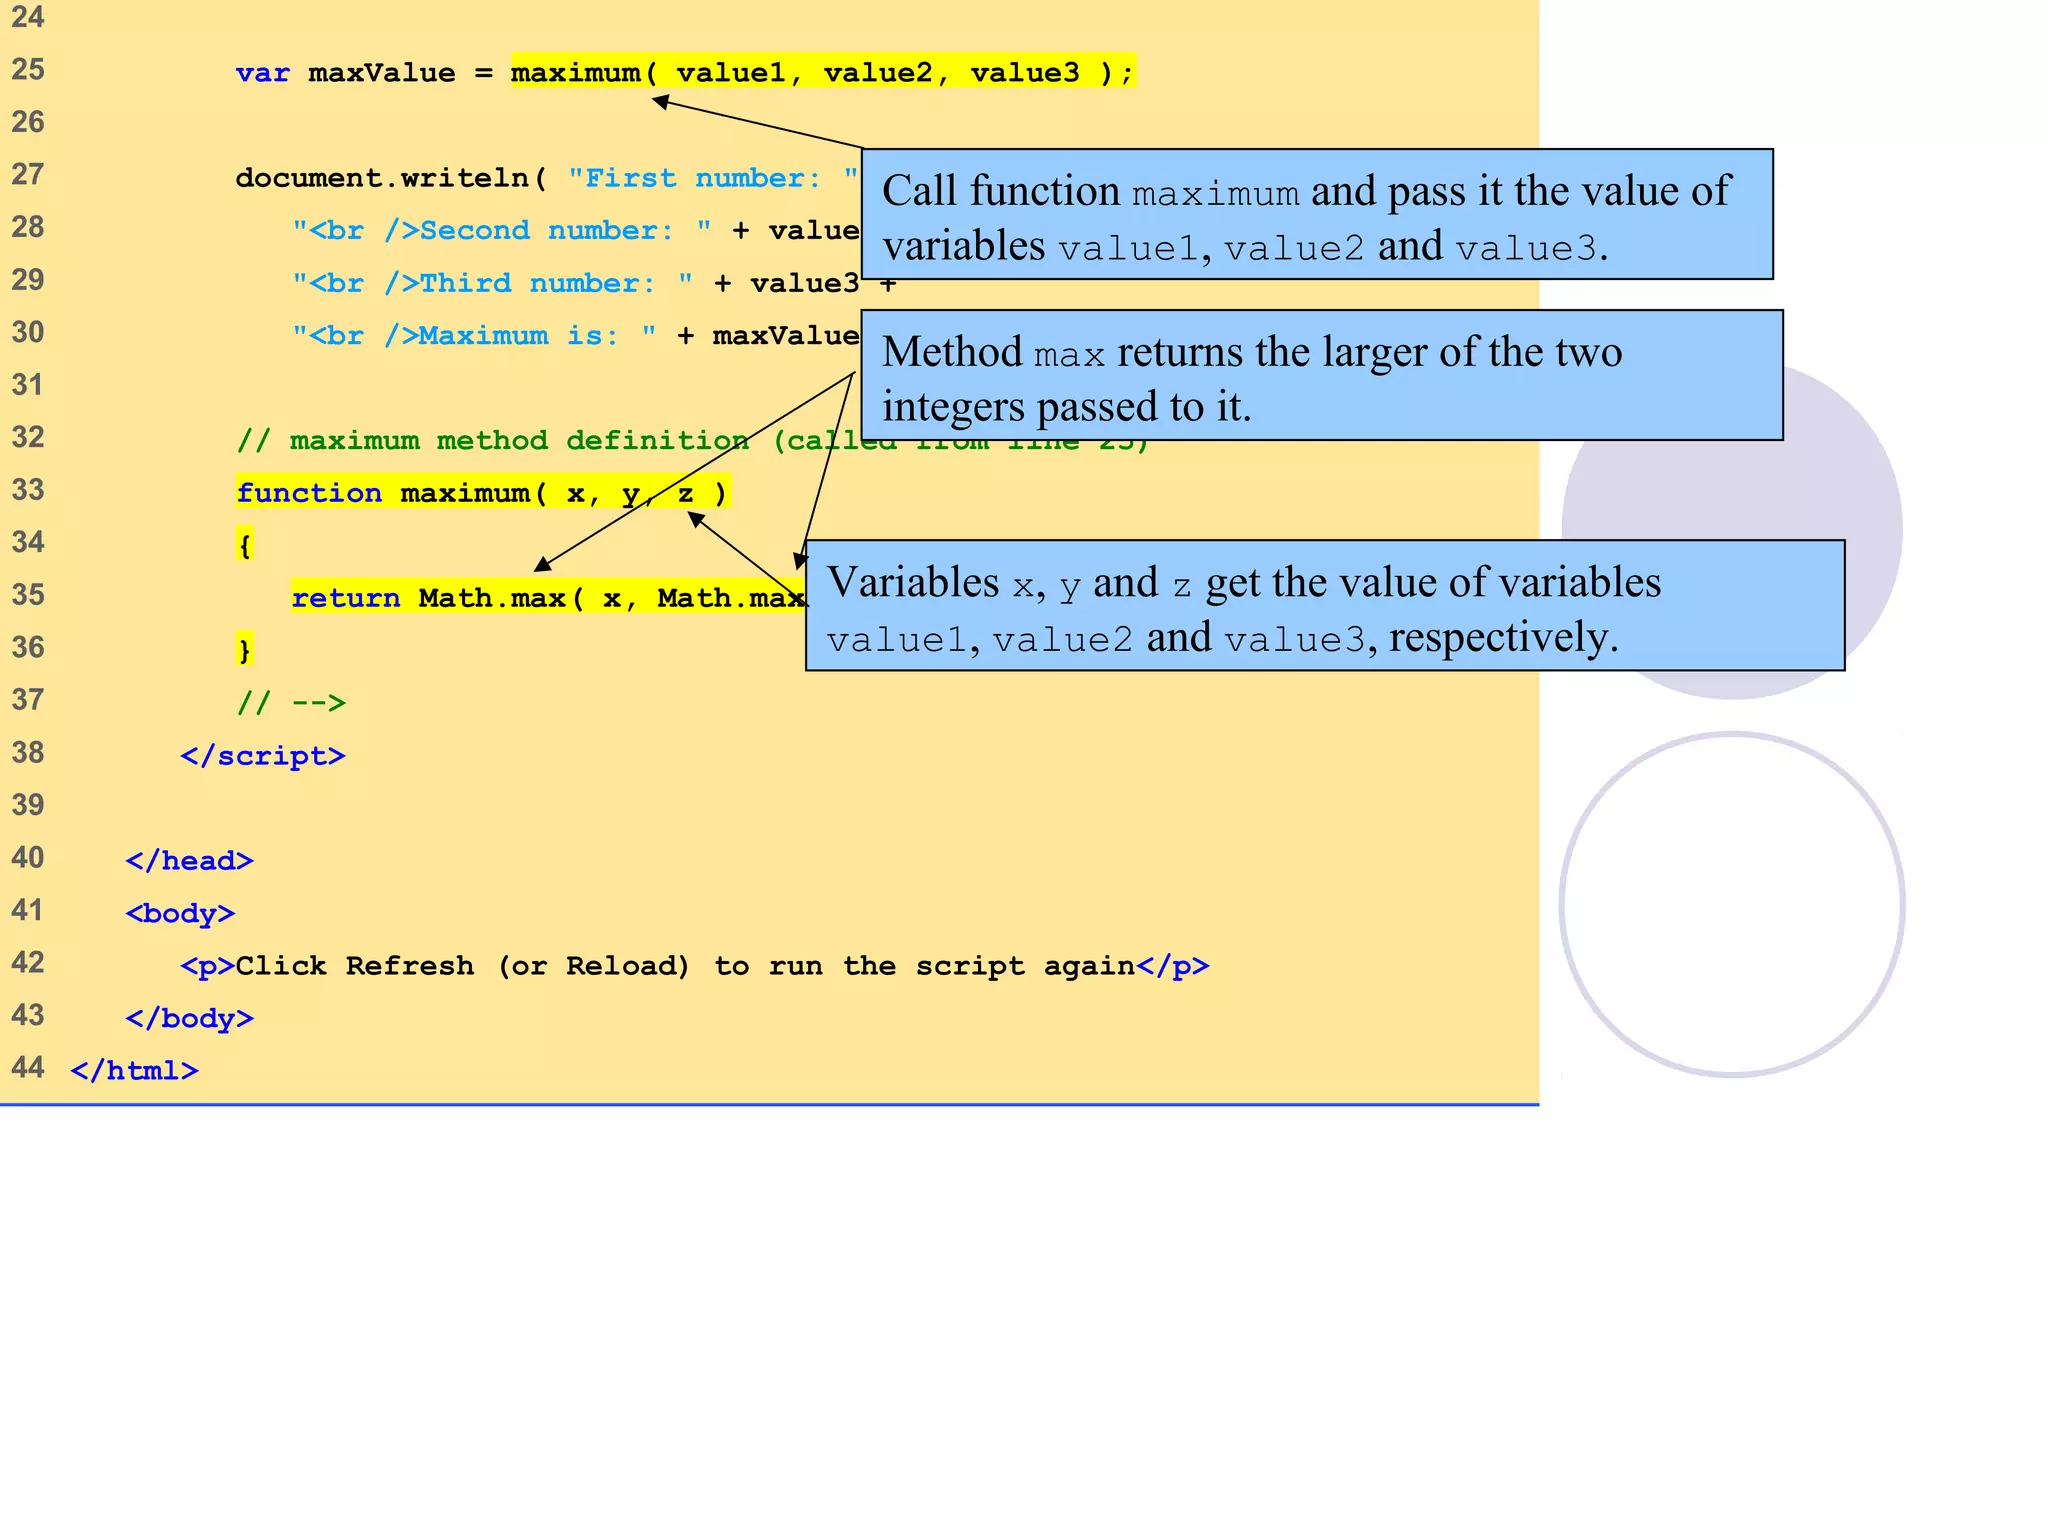
Task: Click the empty outlined circle on the right
Action: [1731, 905]
